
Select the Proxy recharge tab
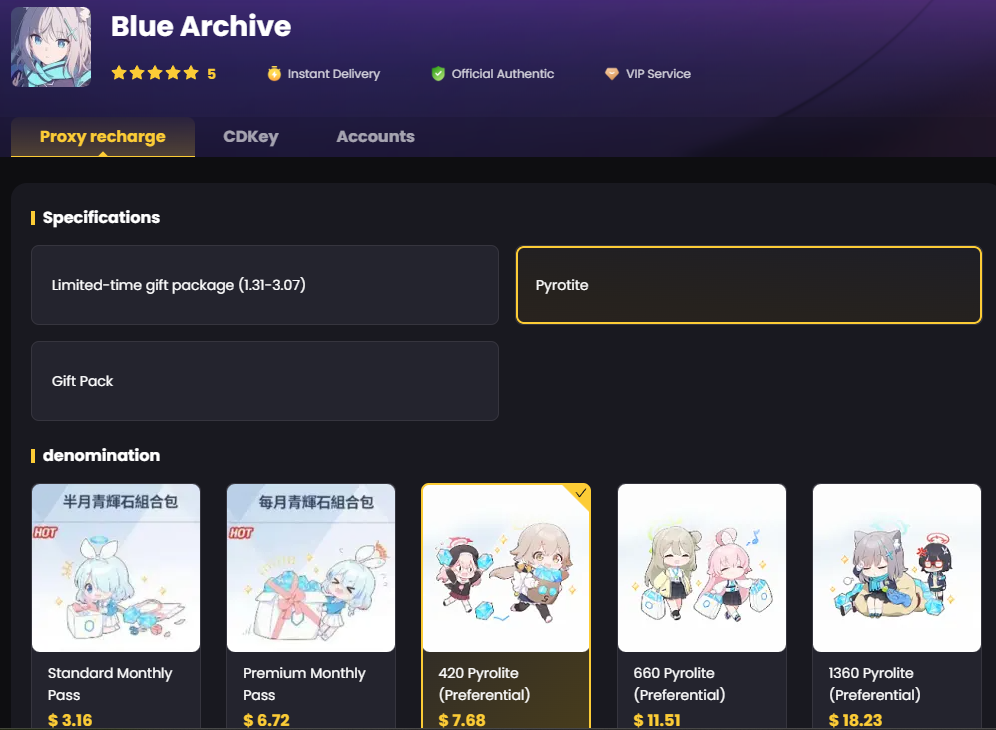[102, 137]
